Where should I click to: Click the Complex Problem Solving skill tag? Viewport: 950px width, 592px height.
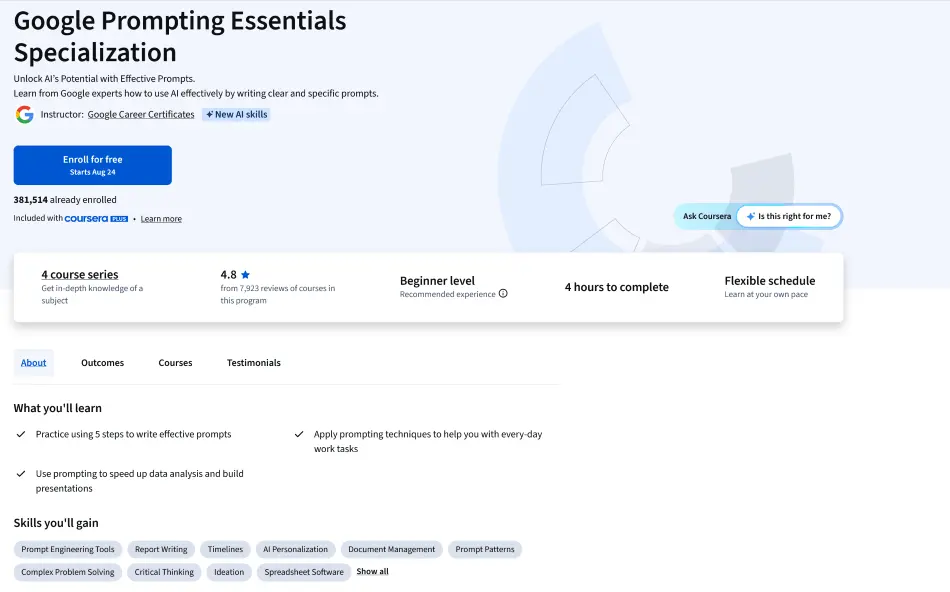click(68, 572)
